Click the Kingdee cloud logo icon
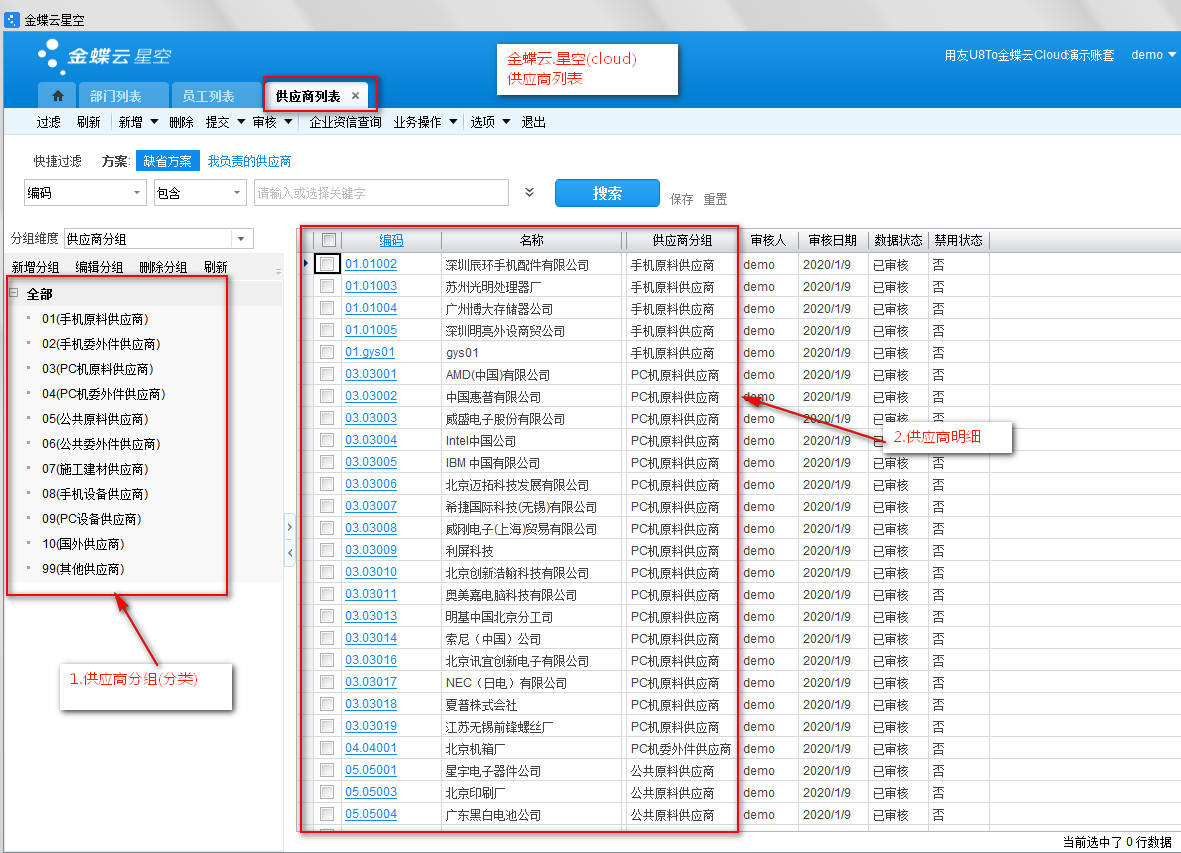The image size is (1181, 853). 50,56
